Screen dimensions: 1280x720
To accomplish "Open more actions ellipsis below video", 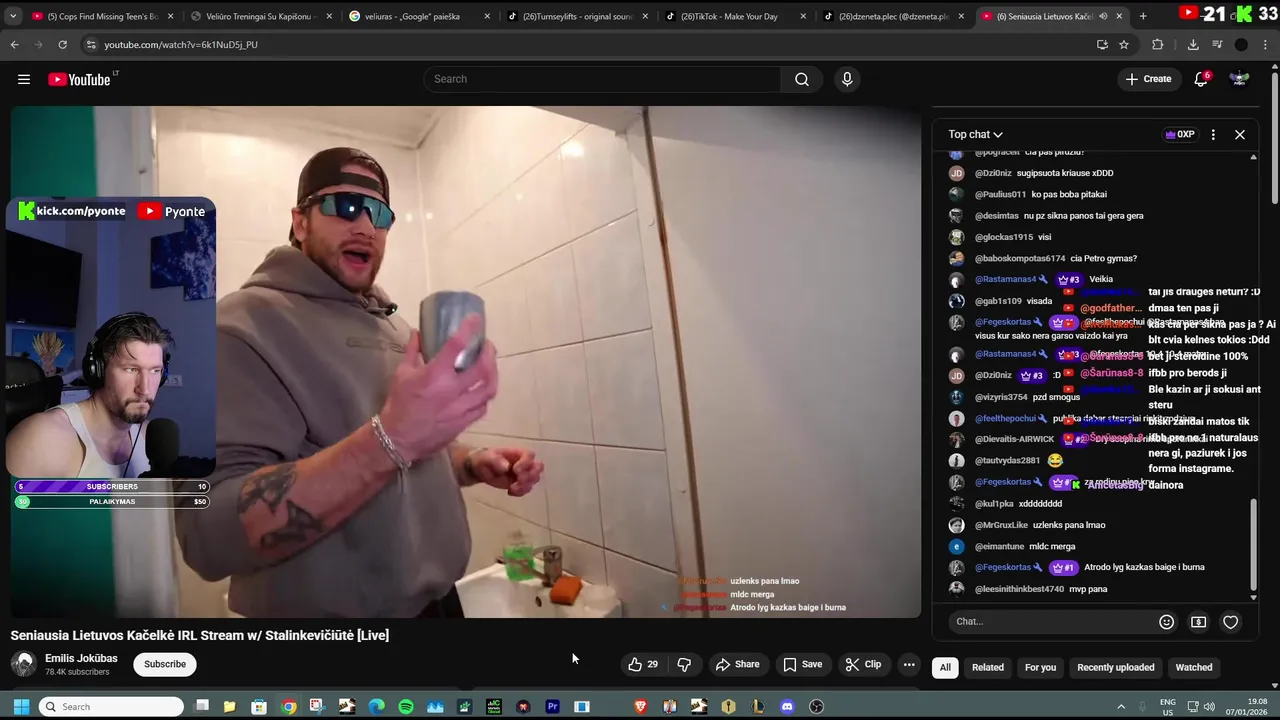I will point(909,664).
